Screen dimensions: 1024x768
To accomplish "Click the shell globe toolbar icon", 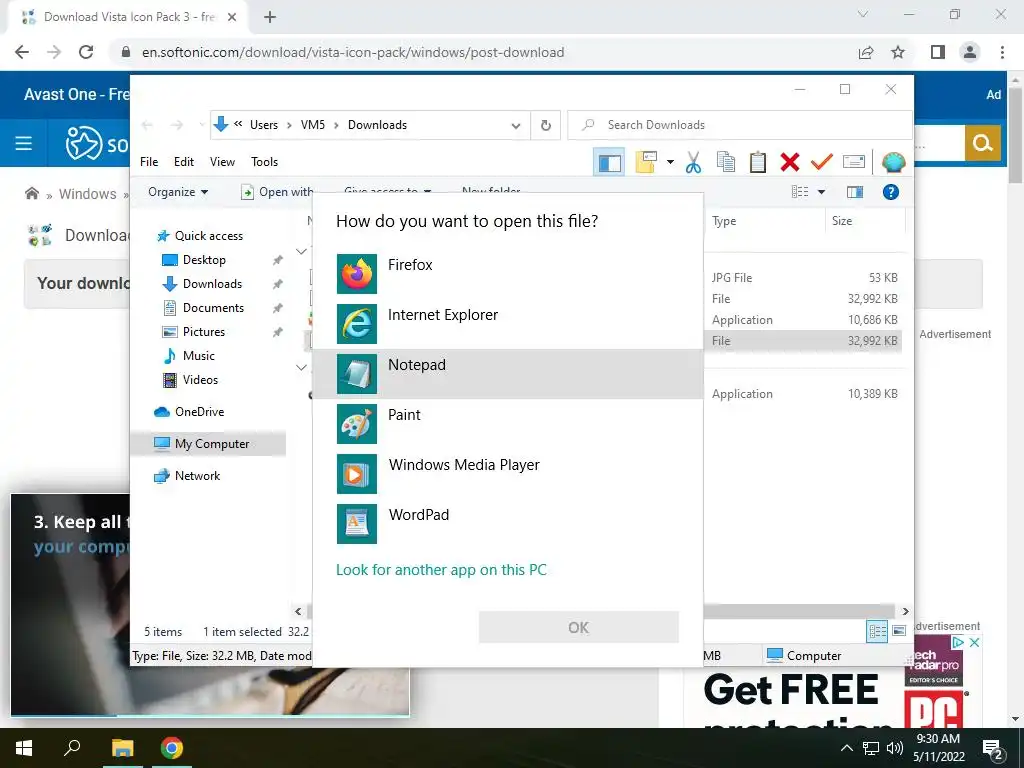I will 893,162.
